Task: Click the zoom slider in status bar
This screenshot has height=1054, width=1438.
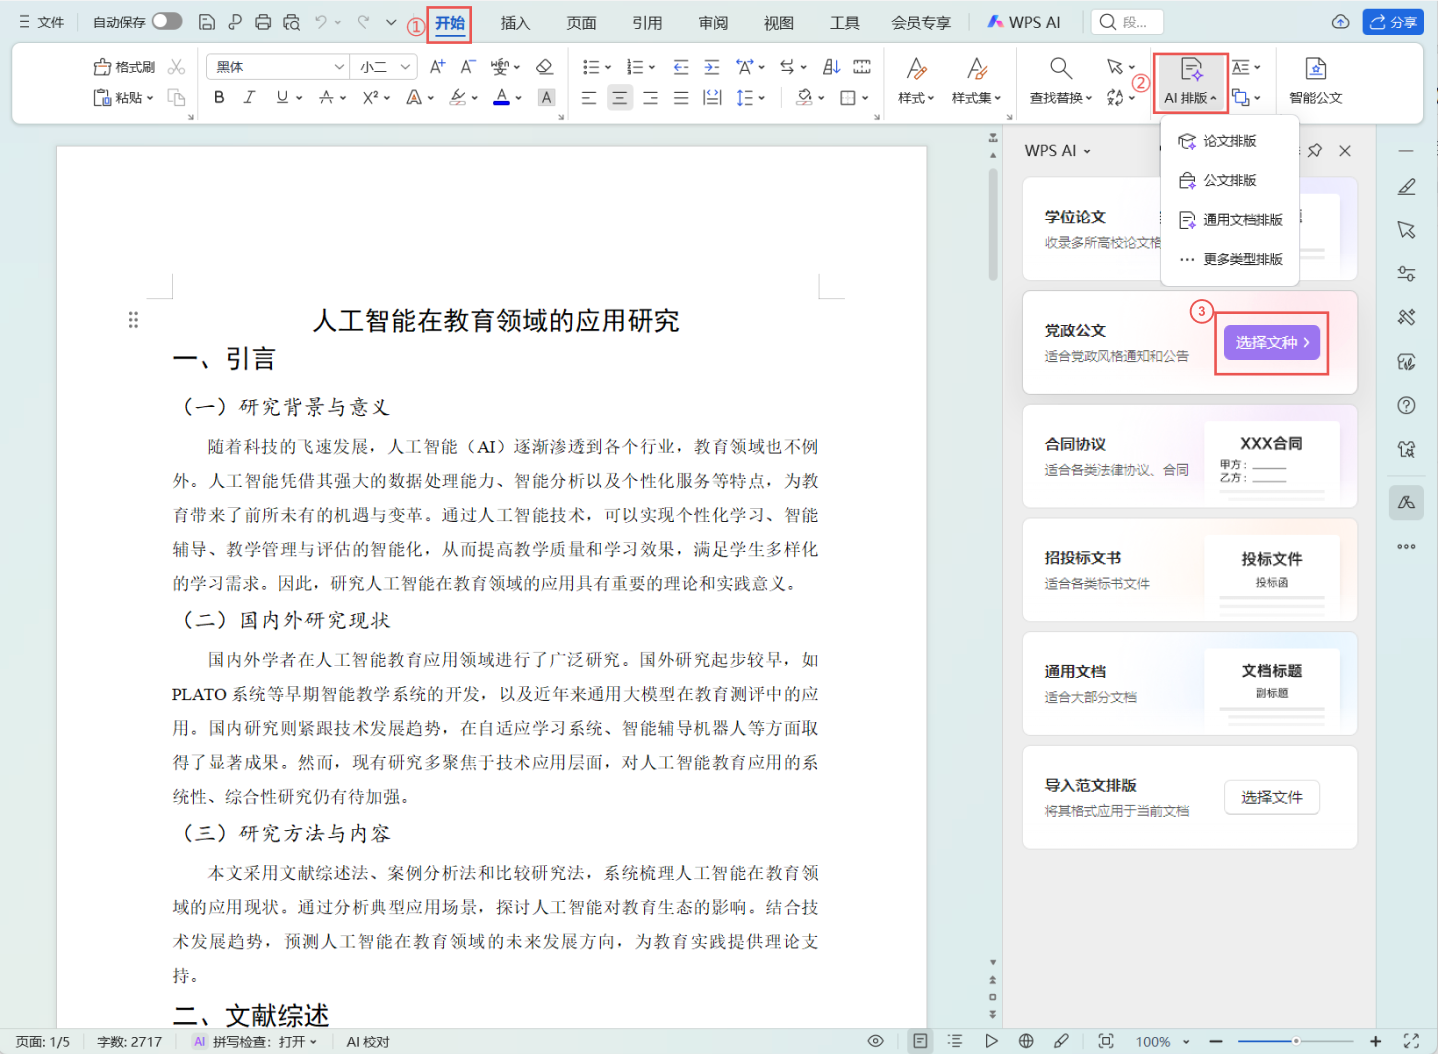Action: [1295, 1041]
